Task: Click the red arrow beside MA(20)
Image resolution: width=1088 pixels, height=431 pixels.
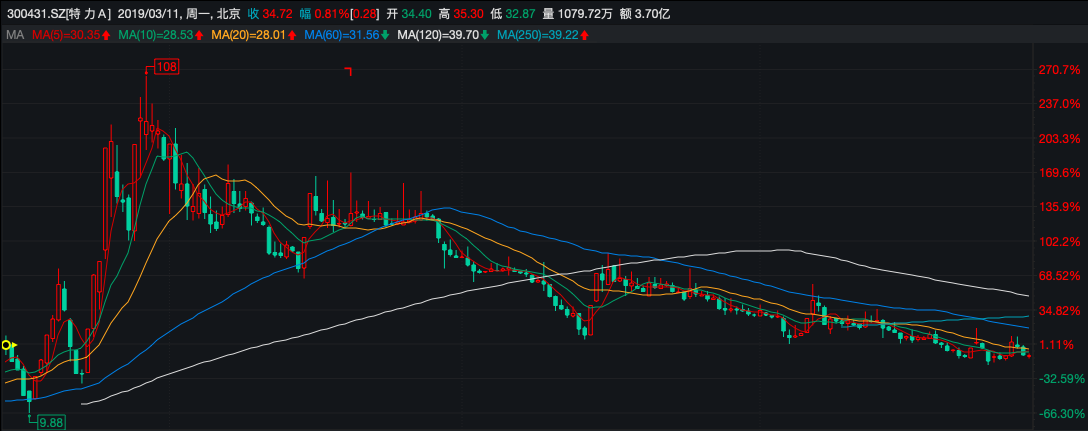Action: click(x=291, y=35)
